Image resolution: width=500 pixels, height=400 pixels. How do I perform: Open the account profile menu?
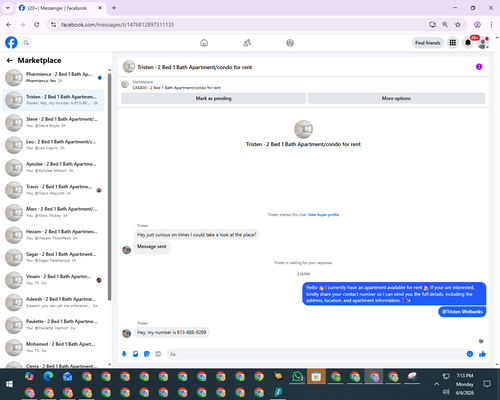(483, 43)
